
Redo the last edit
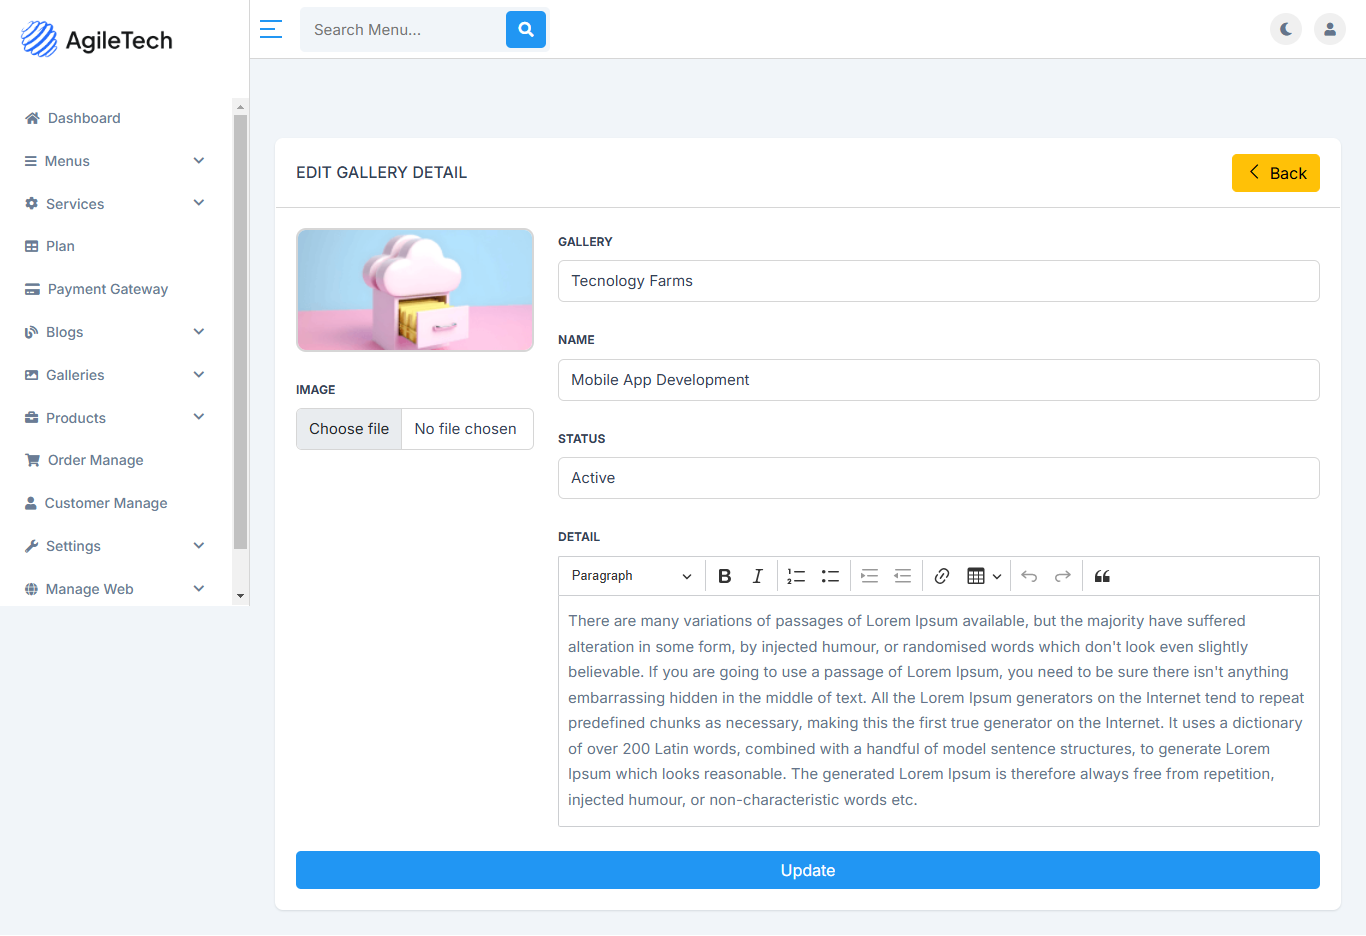point(1063,576)
